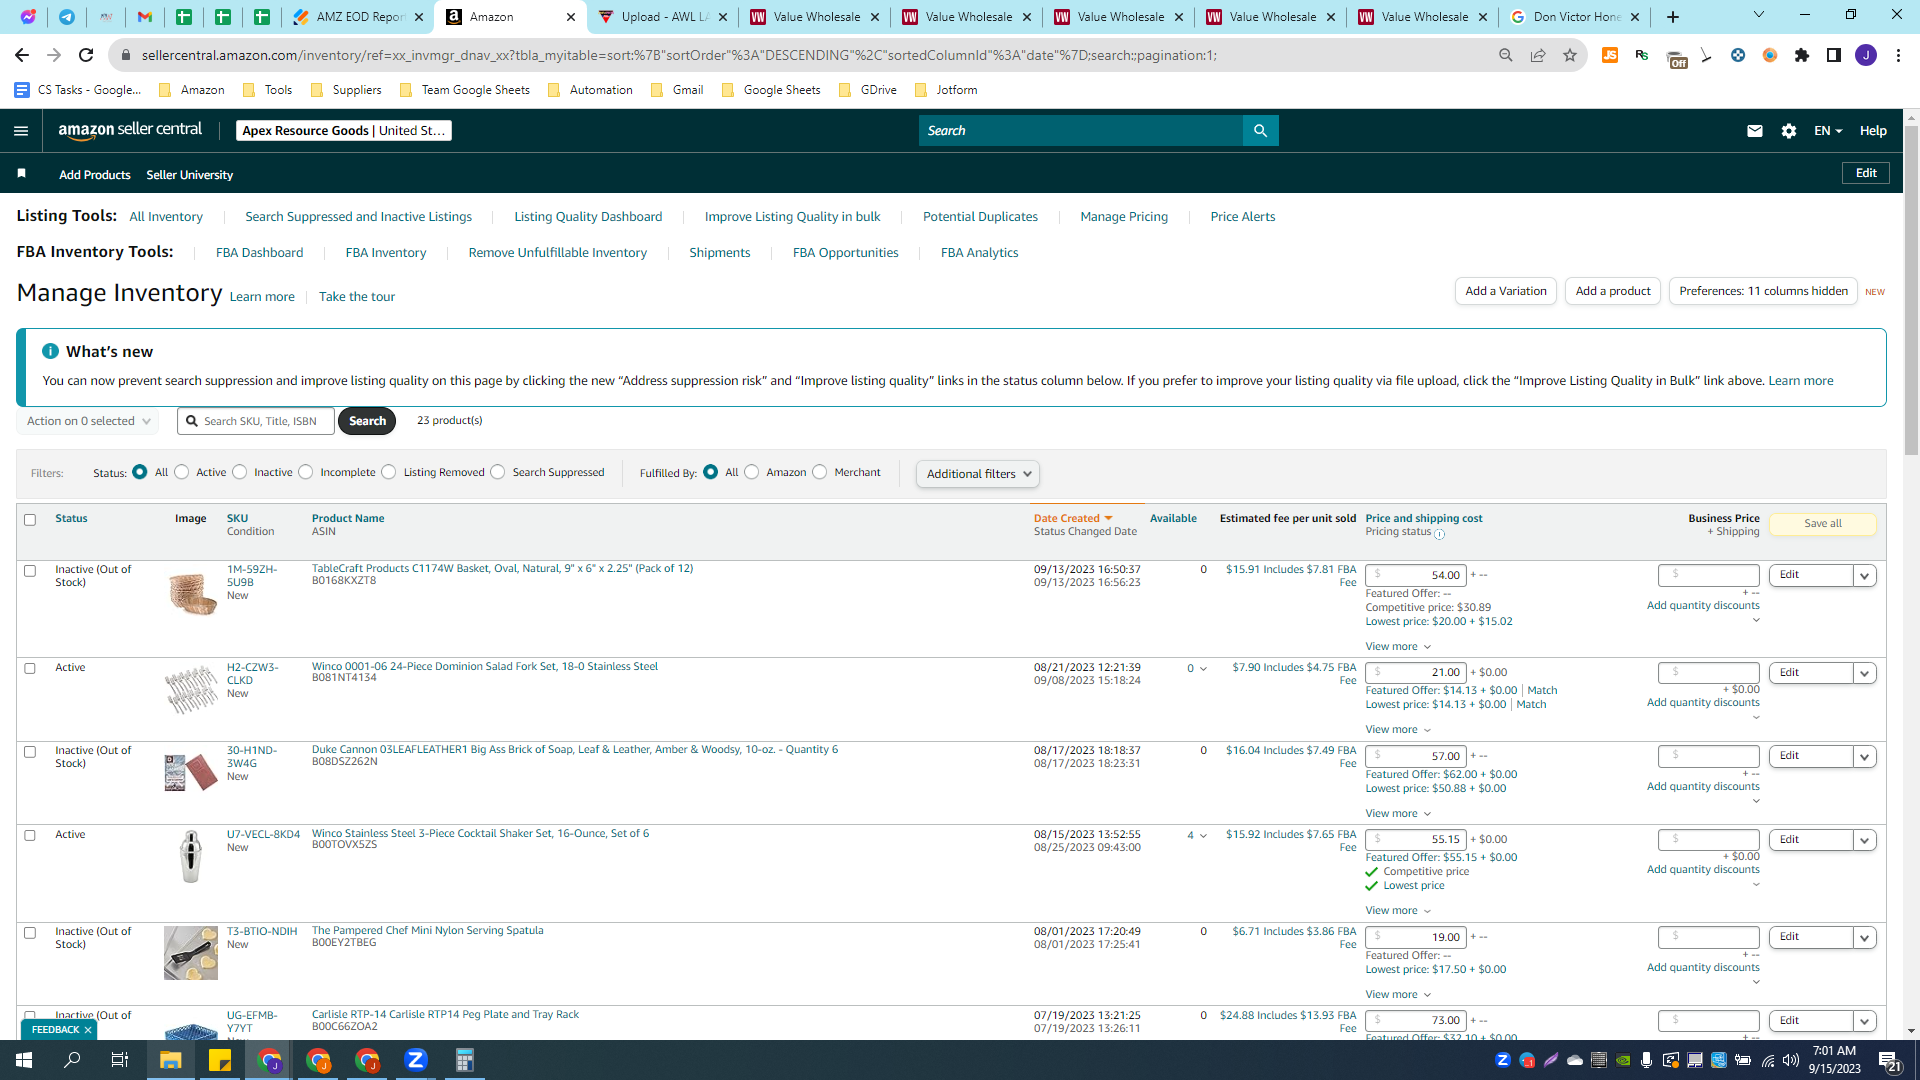Reload the current page
Image resolution: width=1920 pixels, height=1080 pixels.
pyautogui.click(x=86, y=55)
